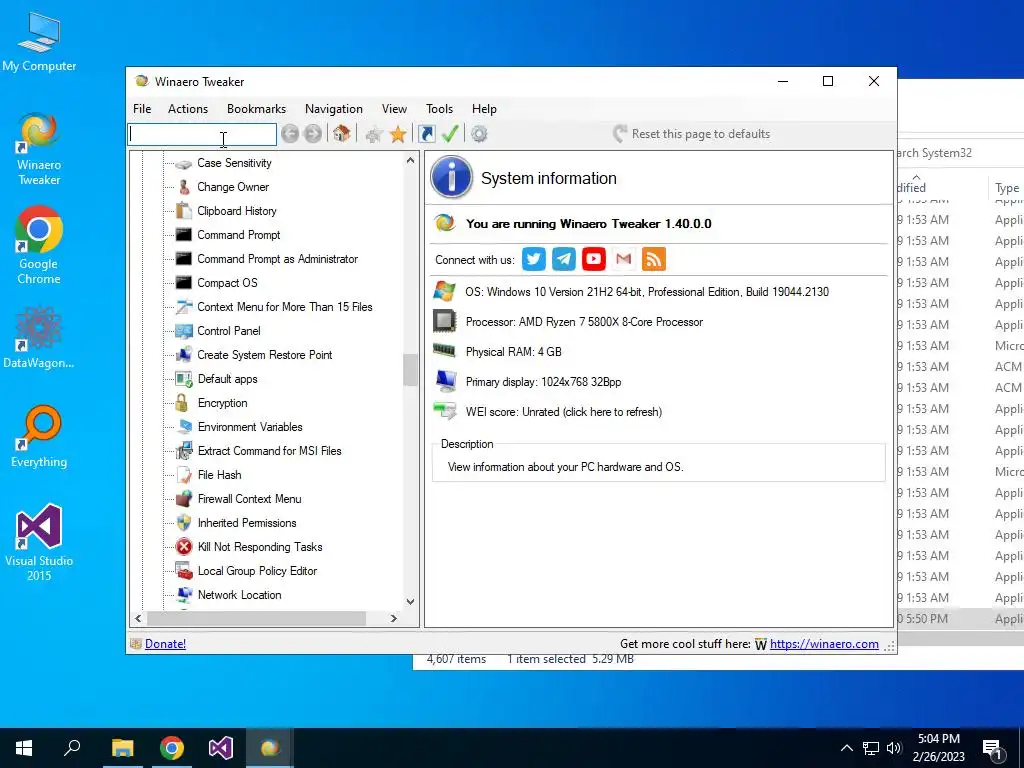
Task: Click the Encryption padlock icon
Action: [x=182, y=403]
